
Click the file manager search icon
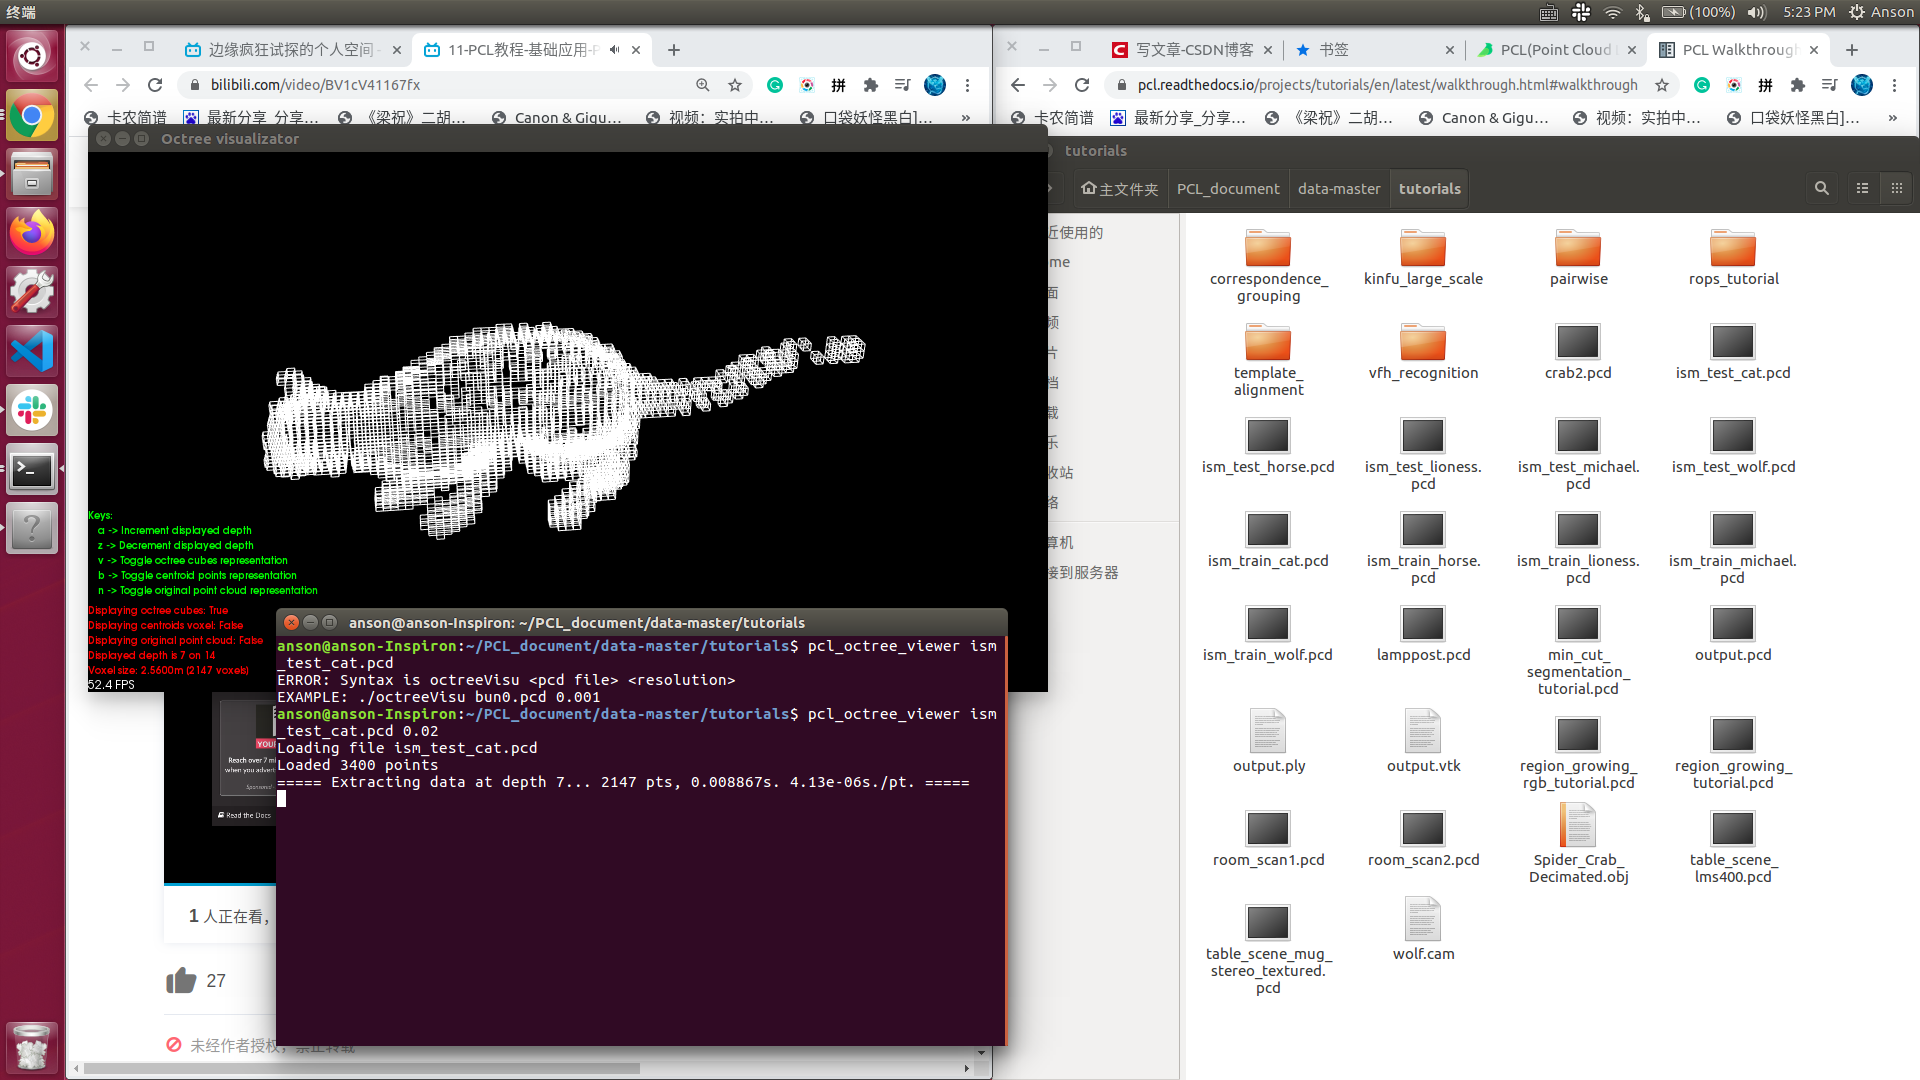(x=1821, y=188)
